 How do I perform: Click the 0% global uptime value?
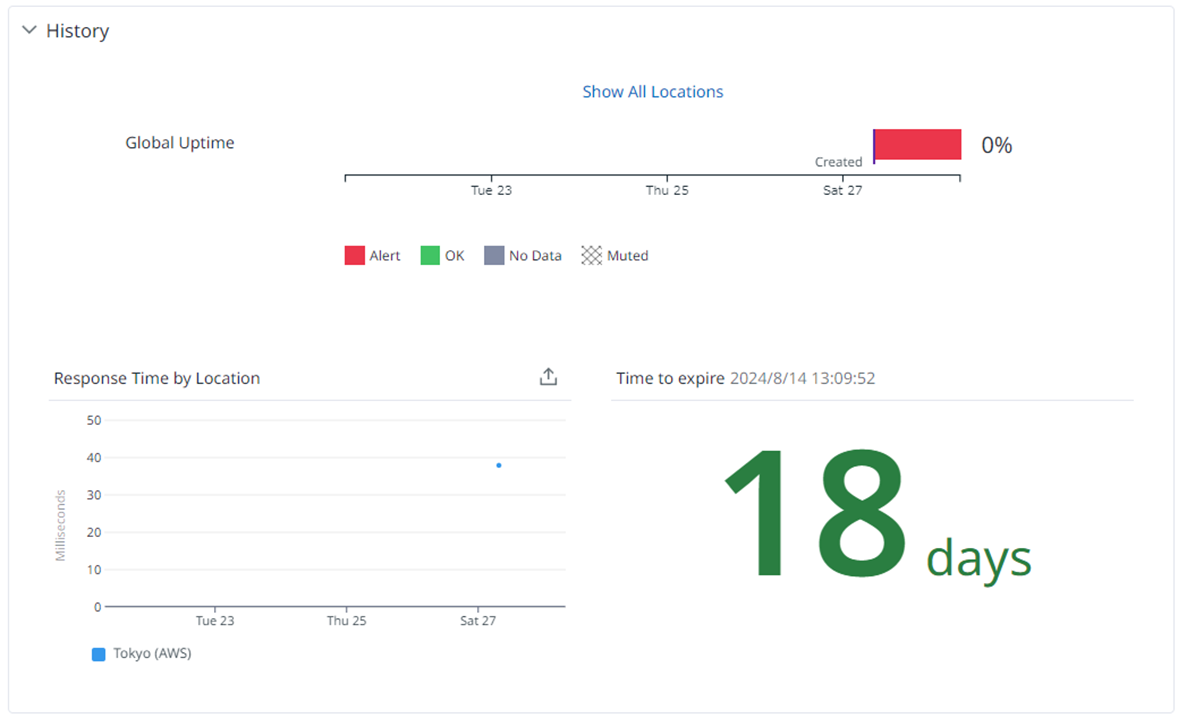997,145
